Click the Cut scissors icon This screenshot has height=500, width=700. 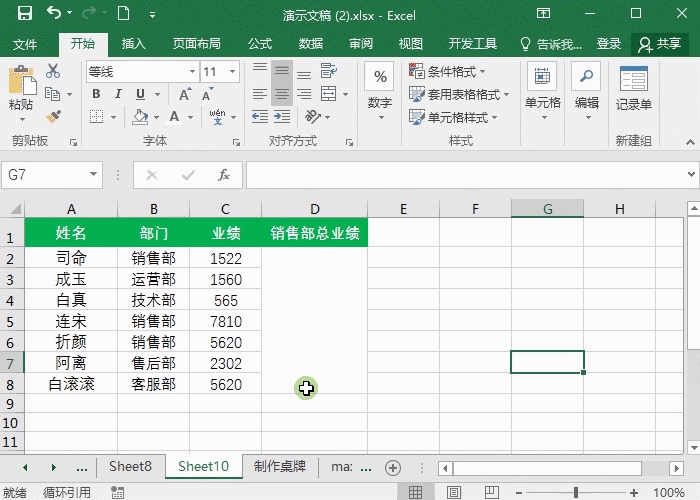click(53, 72)
